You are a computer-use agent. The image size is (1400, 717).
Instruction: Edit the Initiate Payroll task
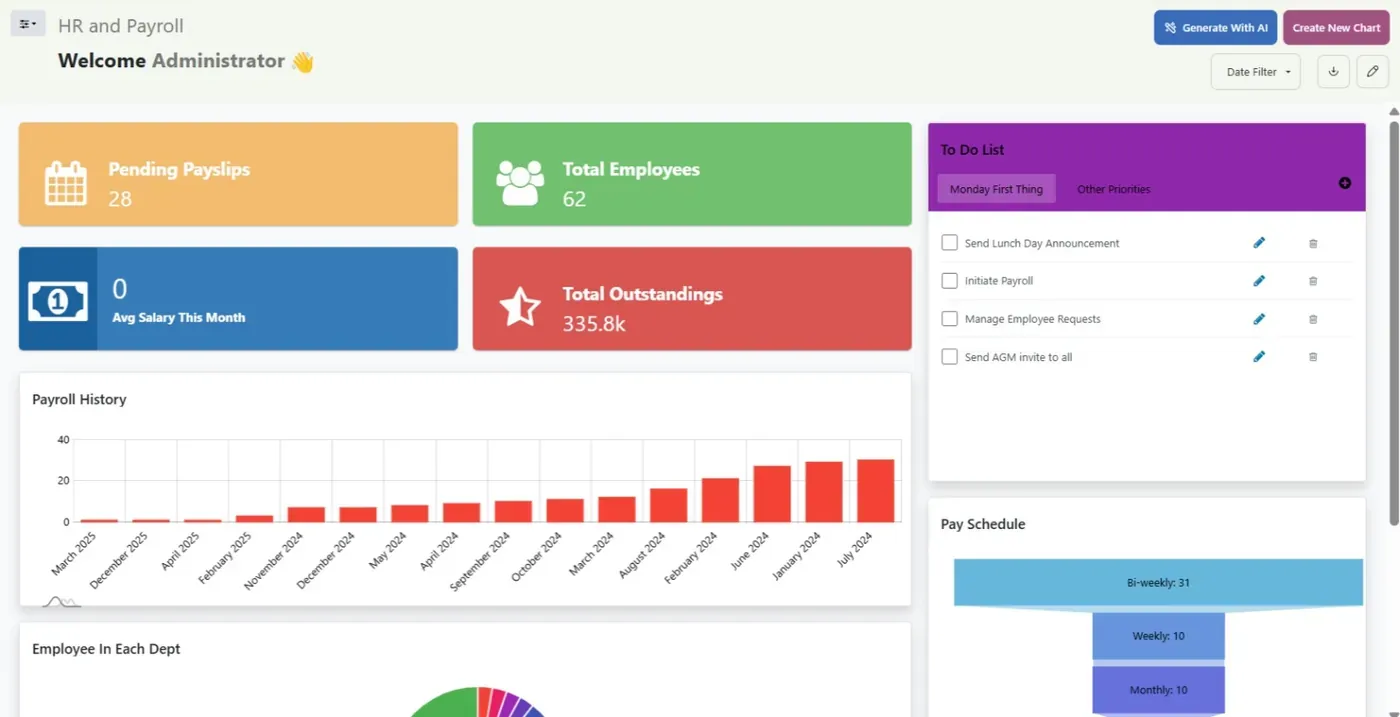(1259, 281)
